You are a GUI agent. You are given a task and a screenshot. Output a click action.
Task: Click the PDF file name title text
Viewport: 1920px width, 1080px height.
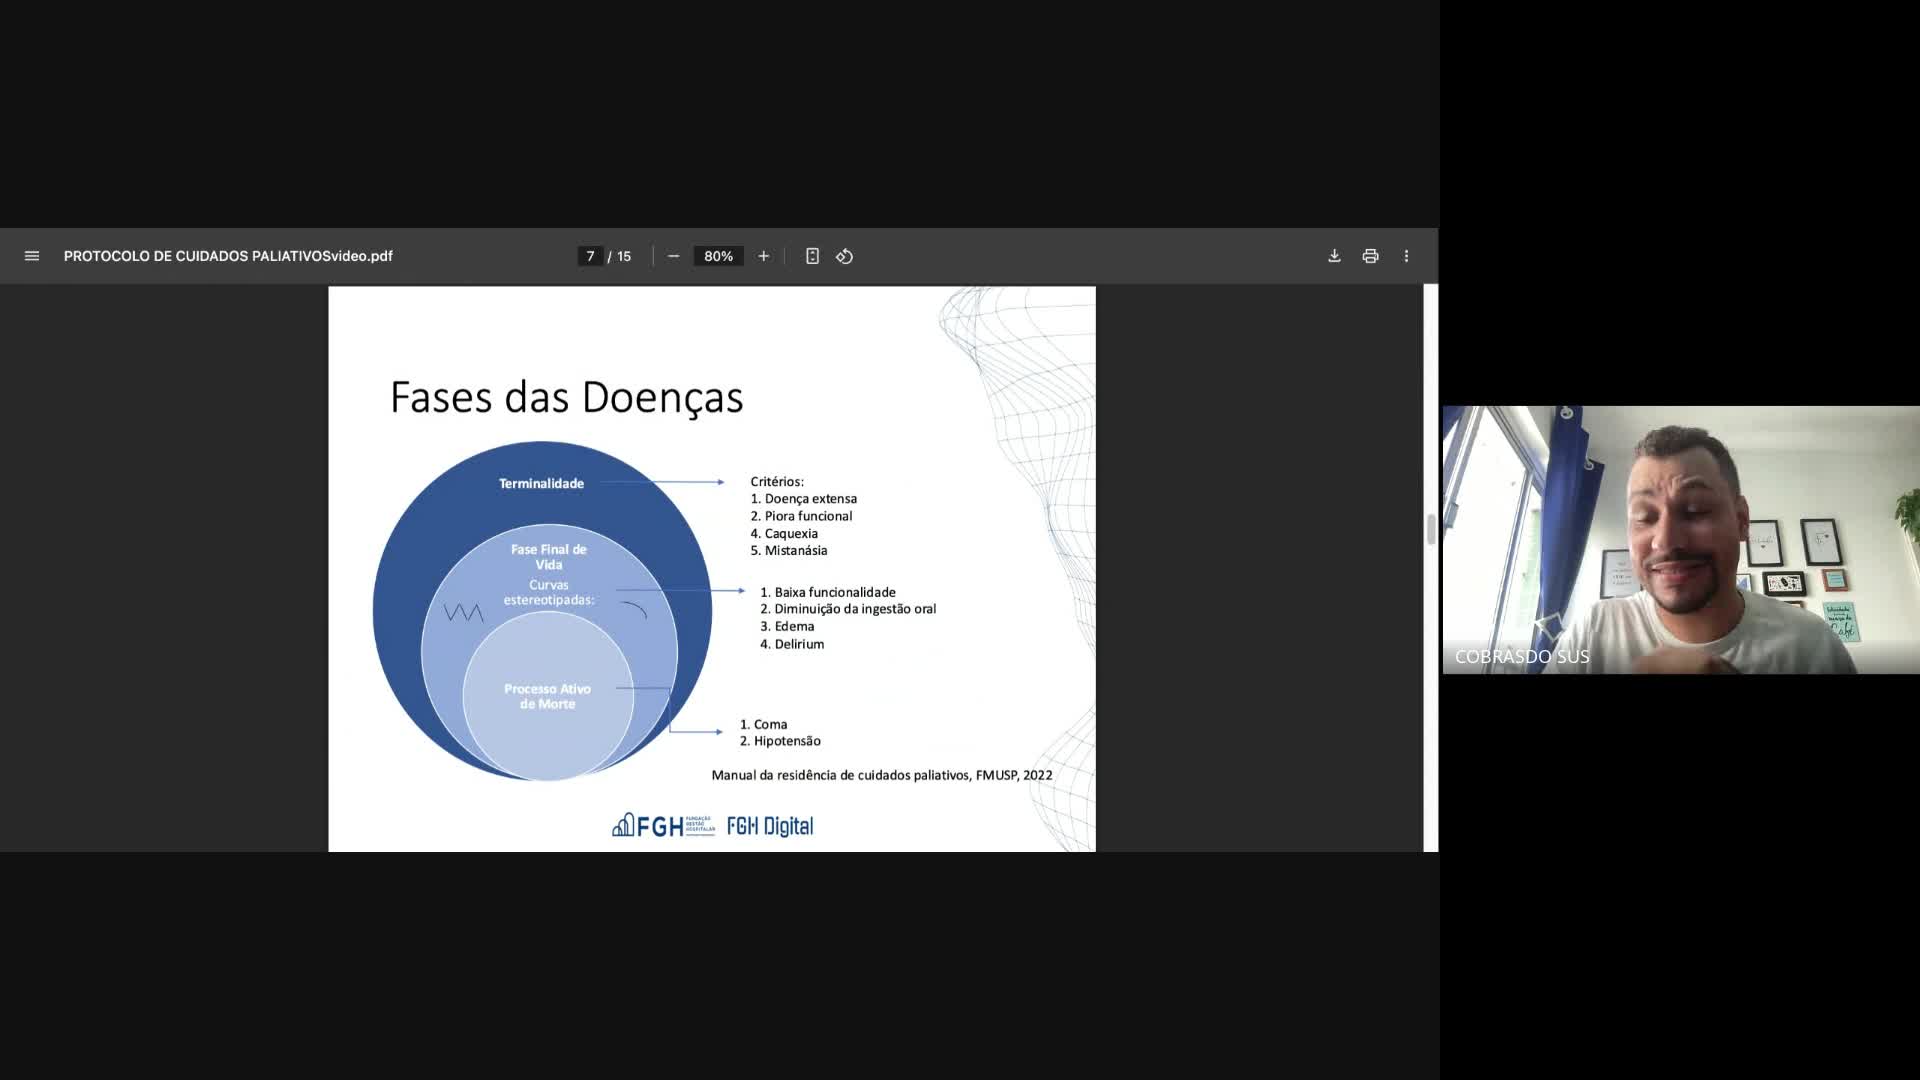(228, 256)
